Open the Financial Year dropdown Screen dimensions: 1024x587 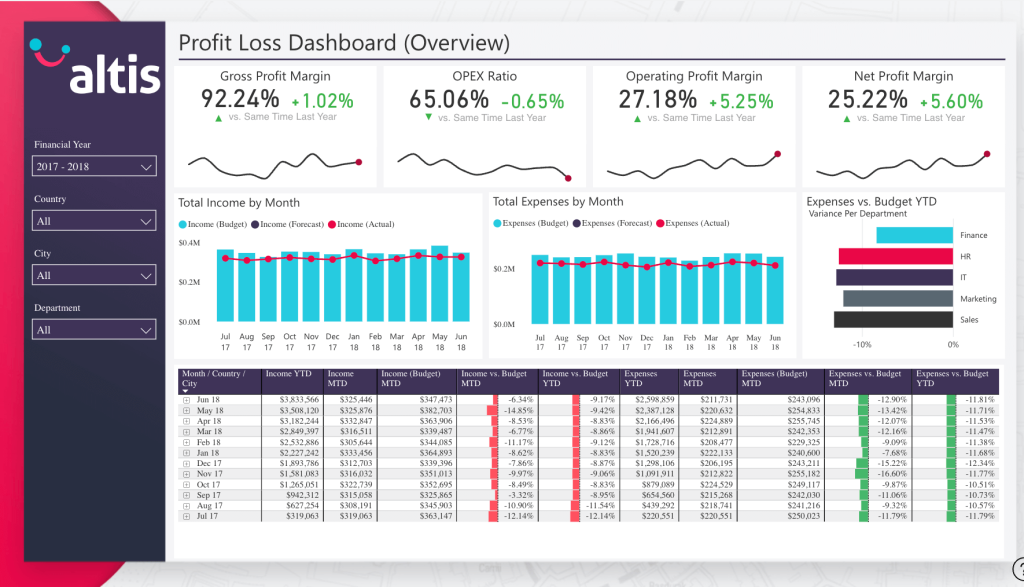click(x=94, y=167)
